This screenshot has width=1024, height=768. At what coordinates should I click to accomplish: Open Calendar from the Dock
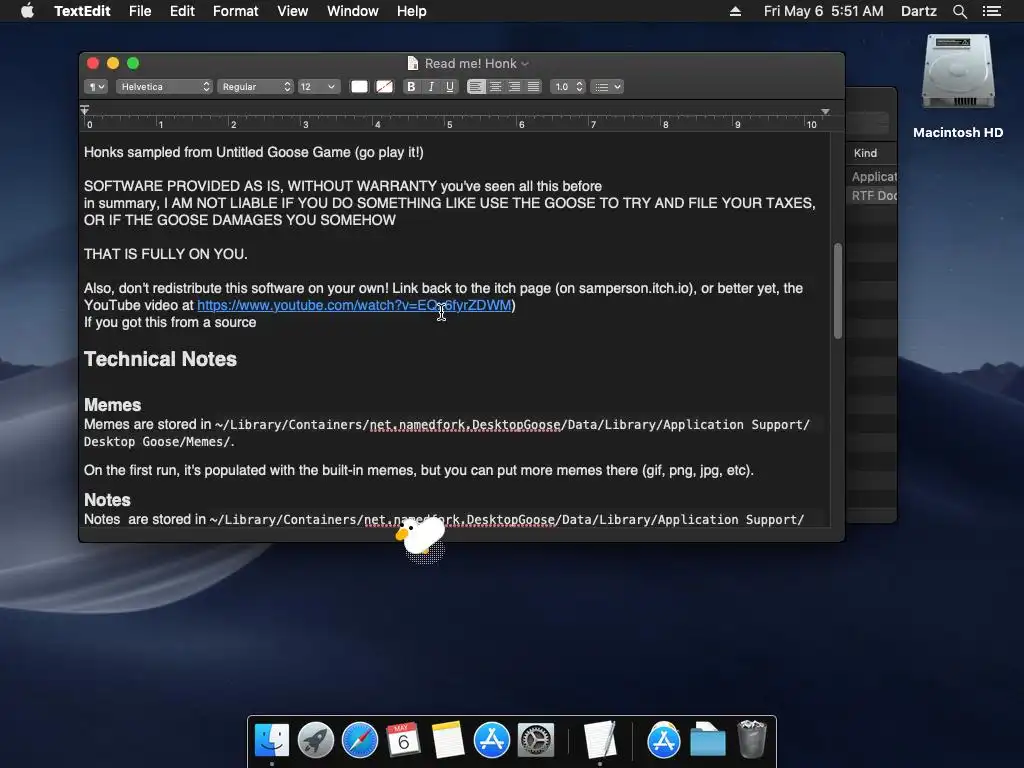(x=404, y=741)
